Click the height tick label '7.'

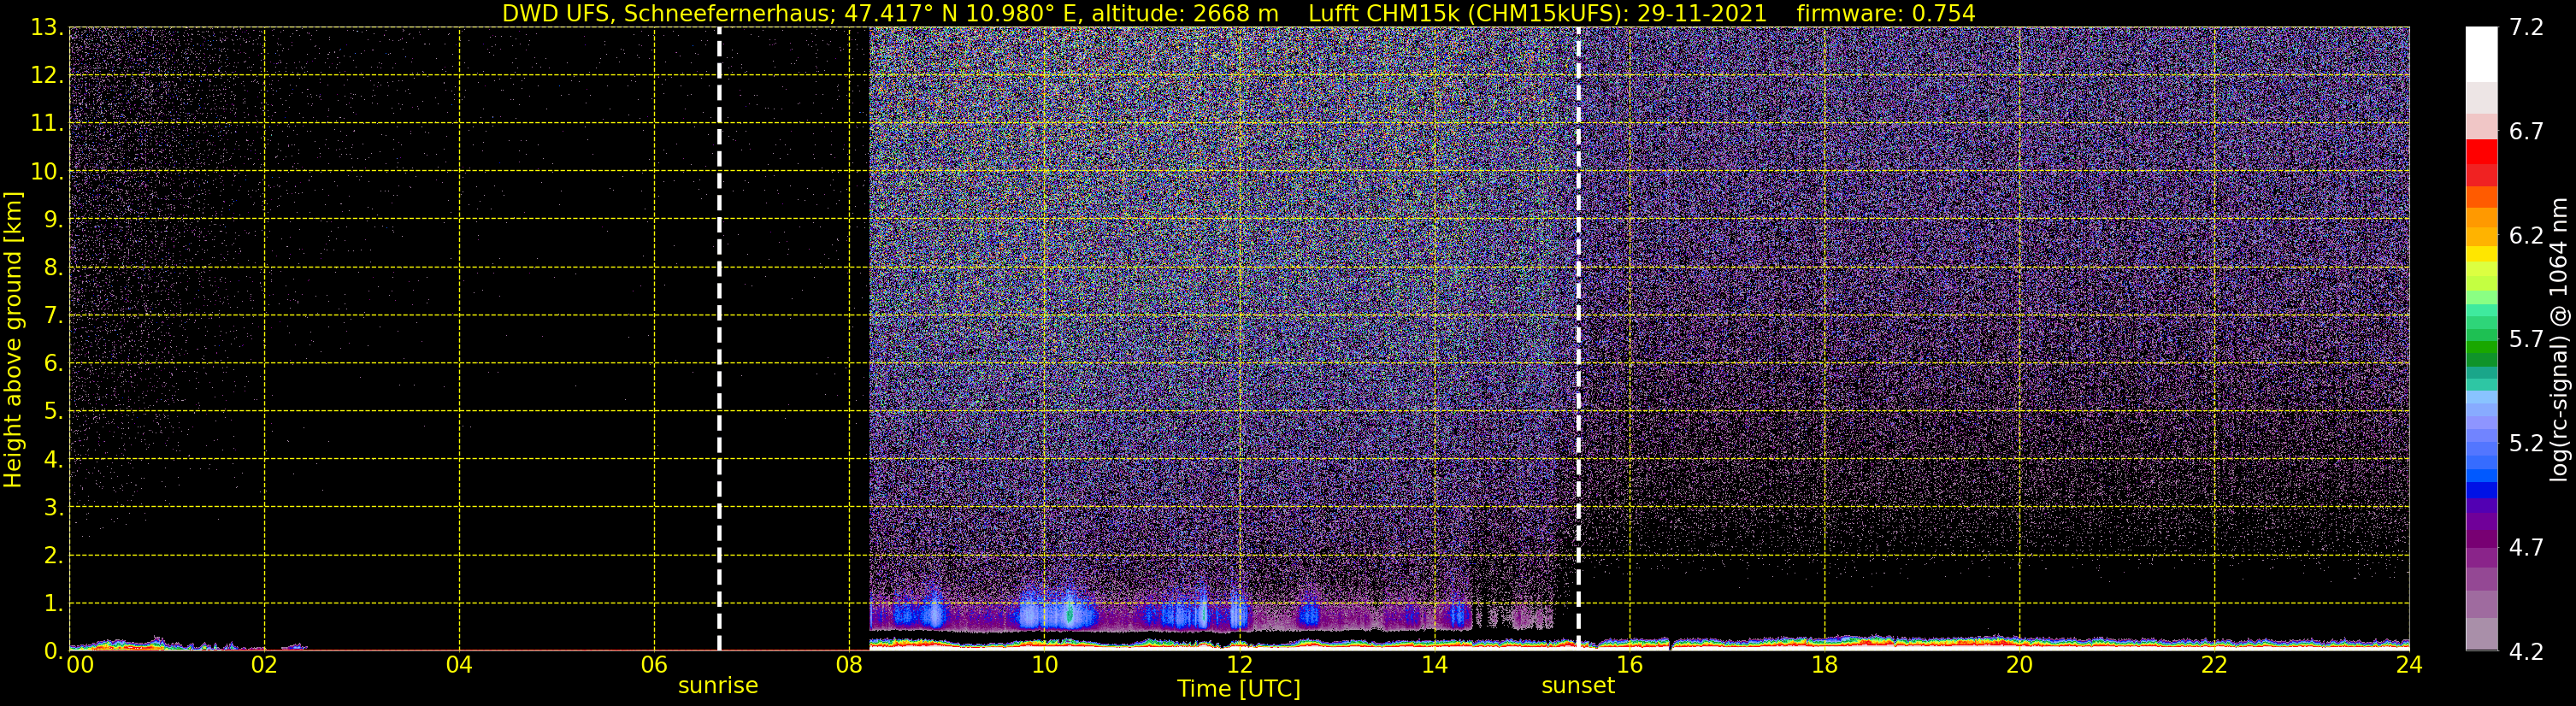point(53,315)
